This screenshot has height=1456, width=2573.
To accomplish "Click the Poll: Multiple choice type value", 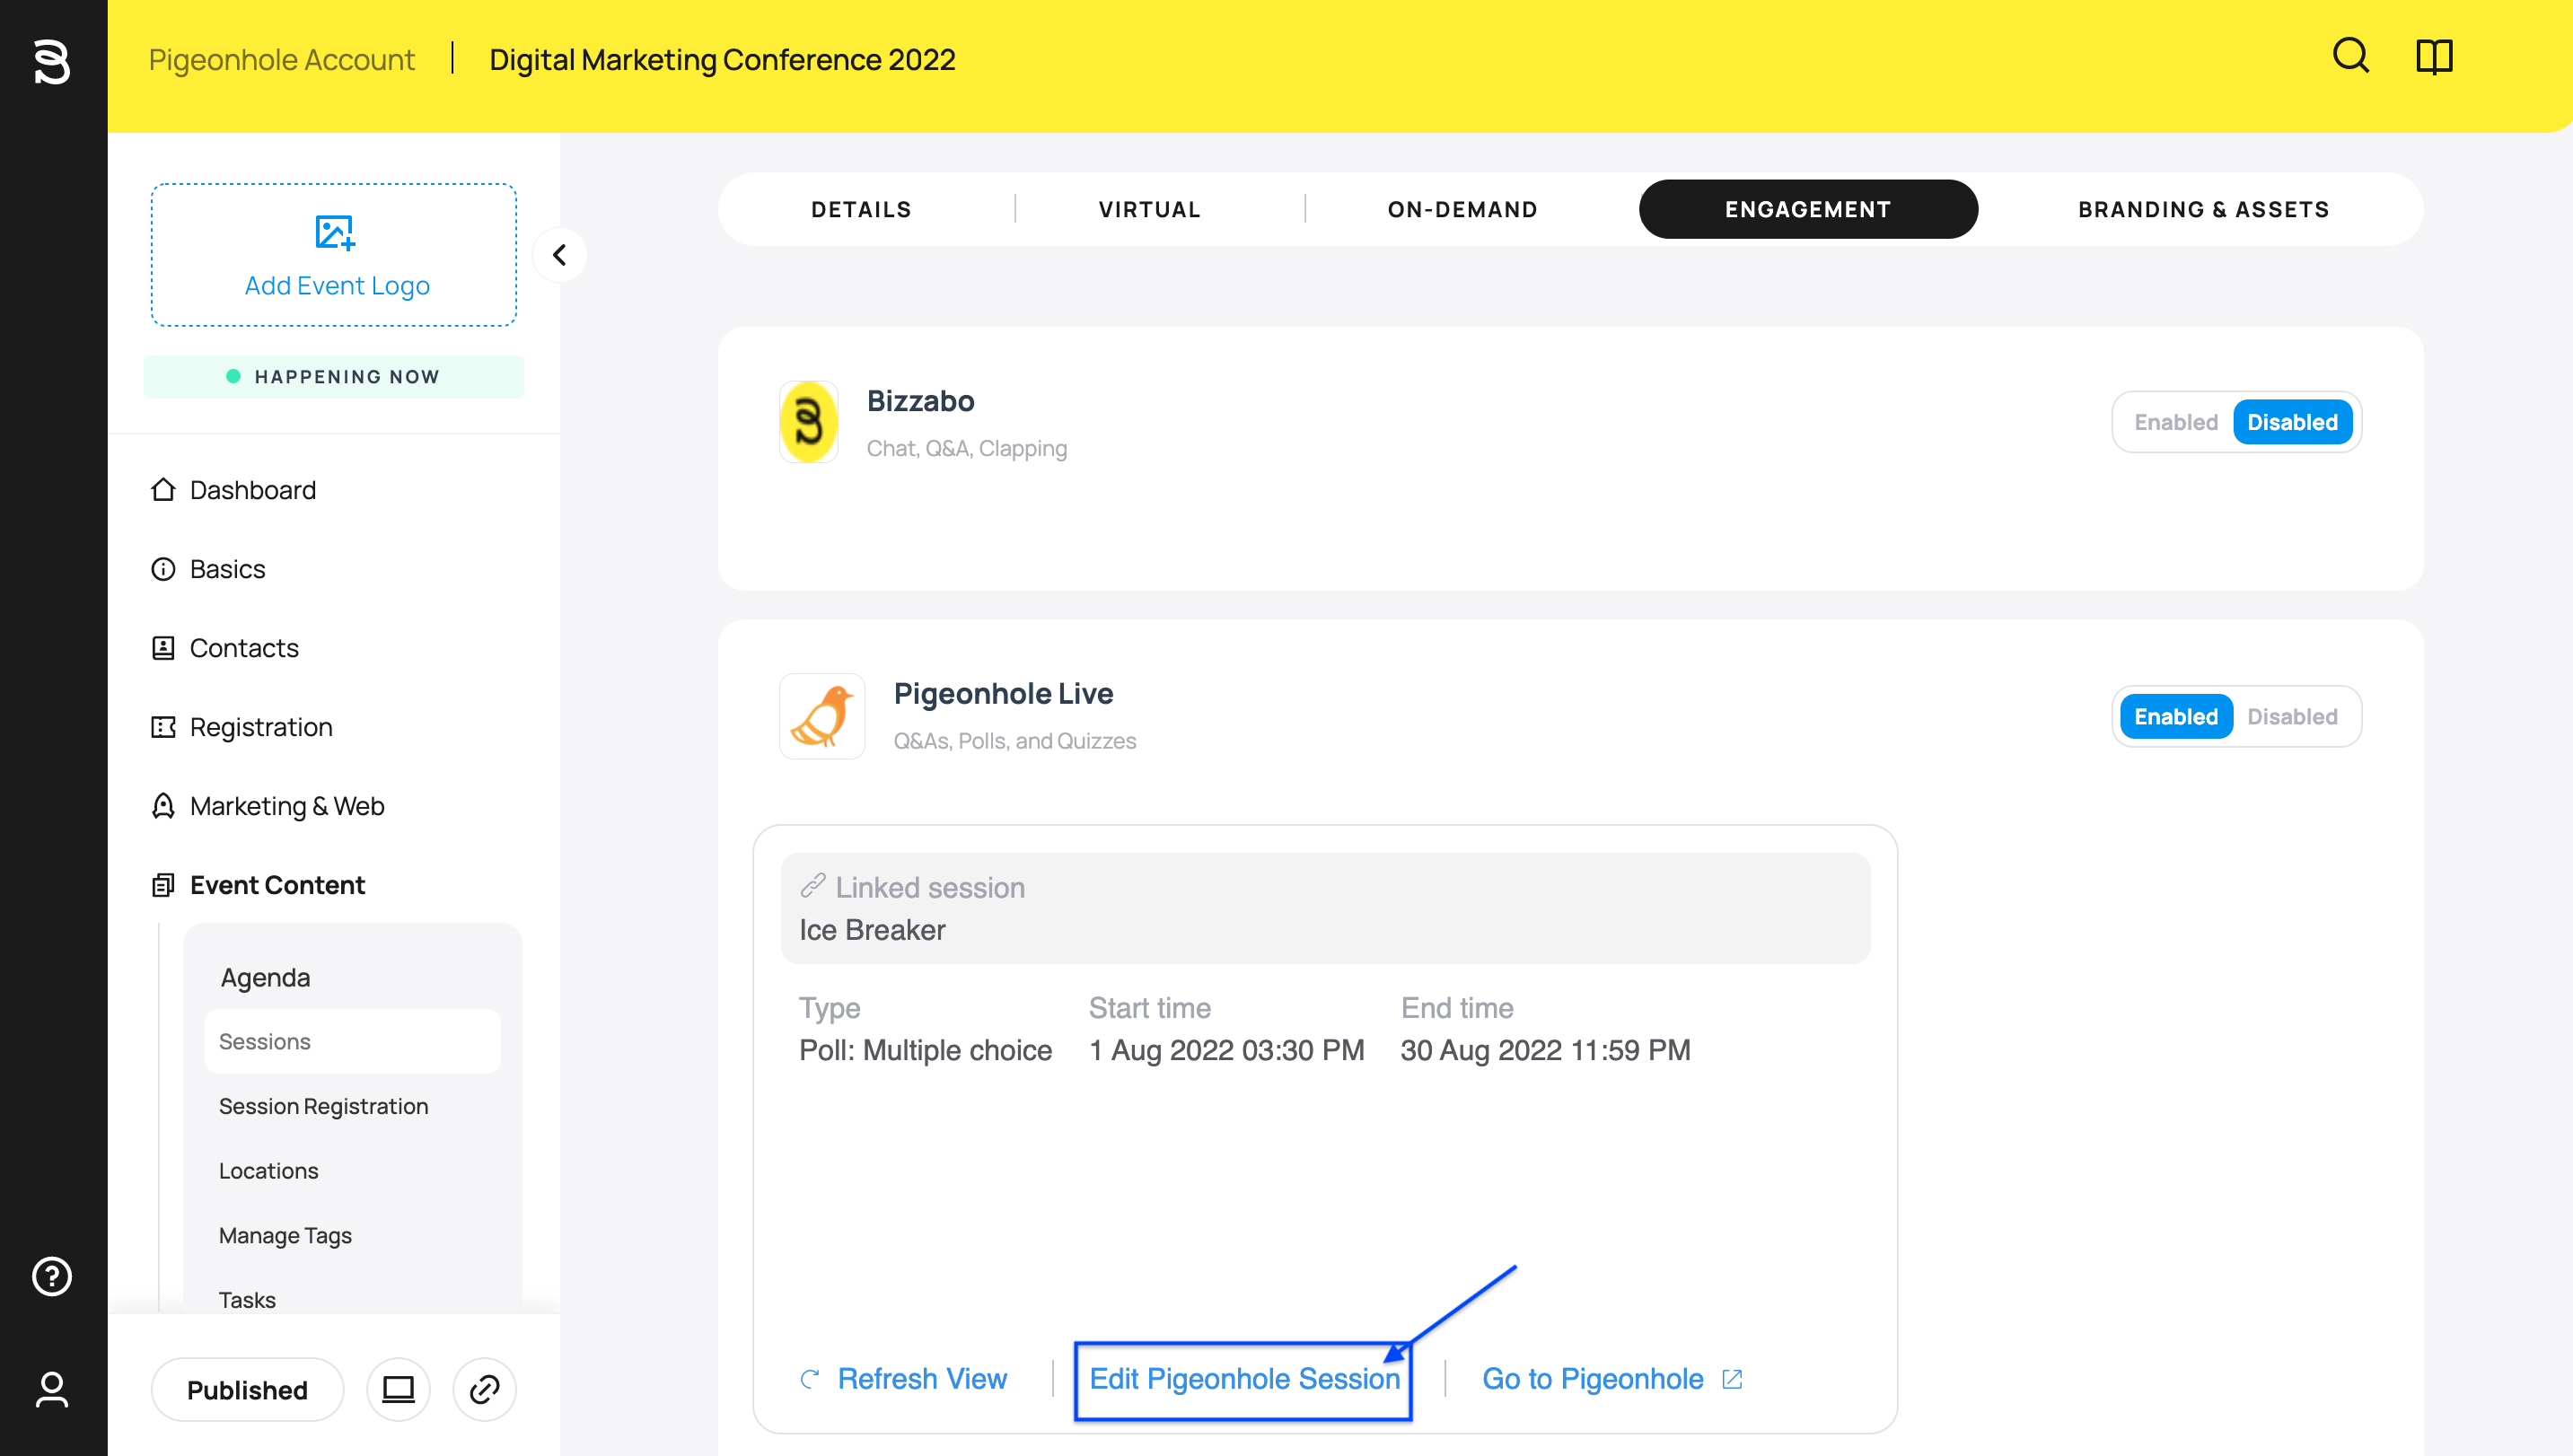I will (925, 1050).
